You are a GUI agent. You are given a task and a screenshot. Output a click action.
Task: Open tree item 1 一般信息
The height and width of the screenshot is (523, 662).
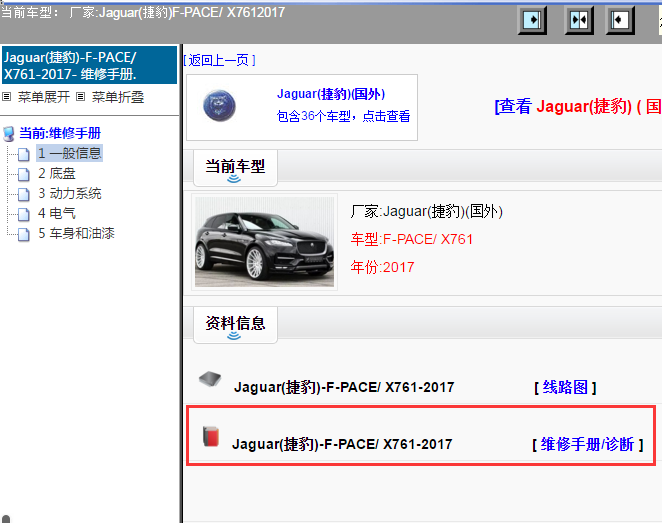[x=70, y=153]
